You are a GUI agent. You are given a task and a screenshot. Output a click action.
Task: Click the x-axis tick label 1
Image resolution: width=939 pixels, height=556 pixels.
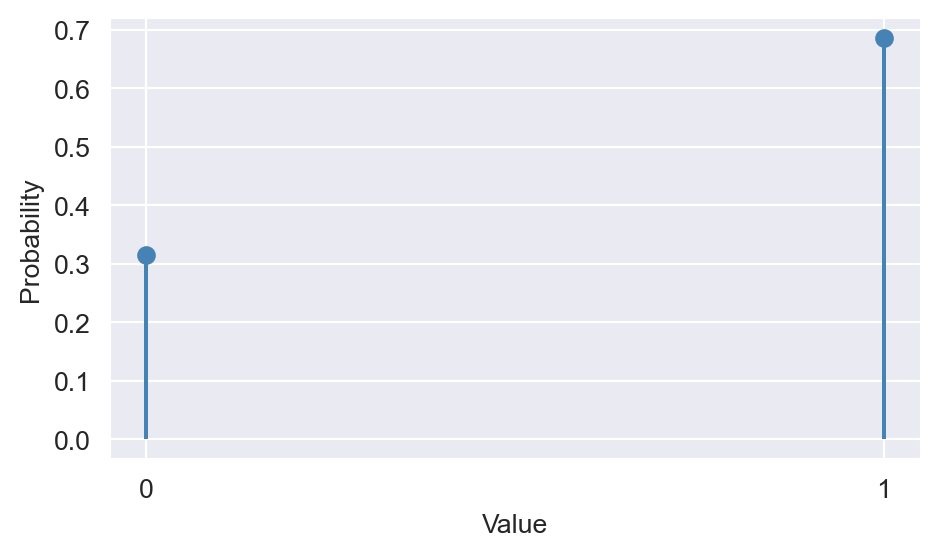[884, 489]
